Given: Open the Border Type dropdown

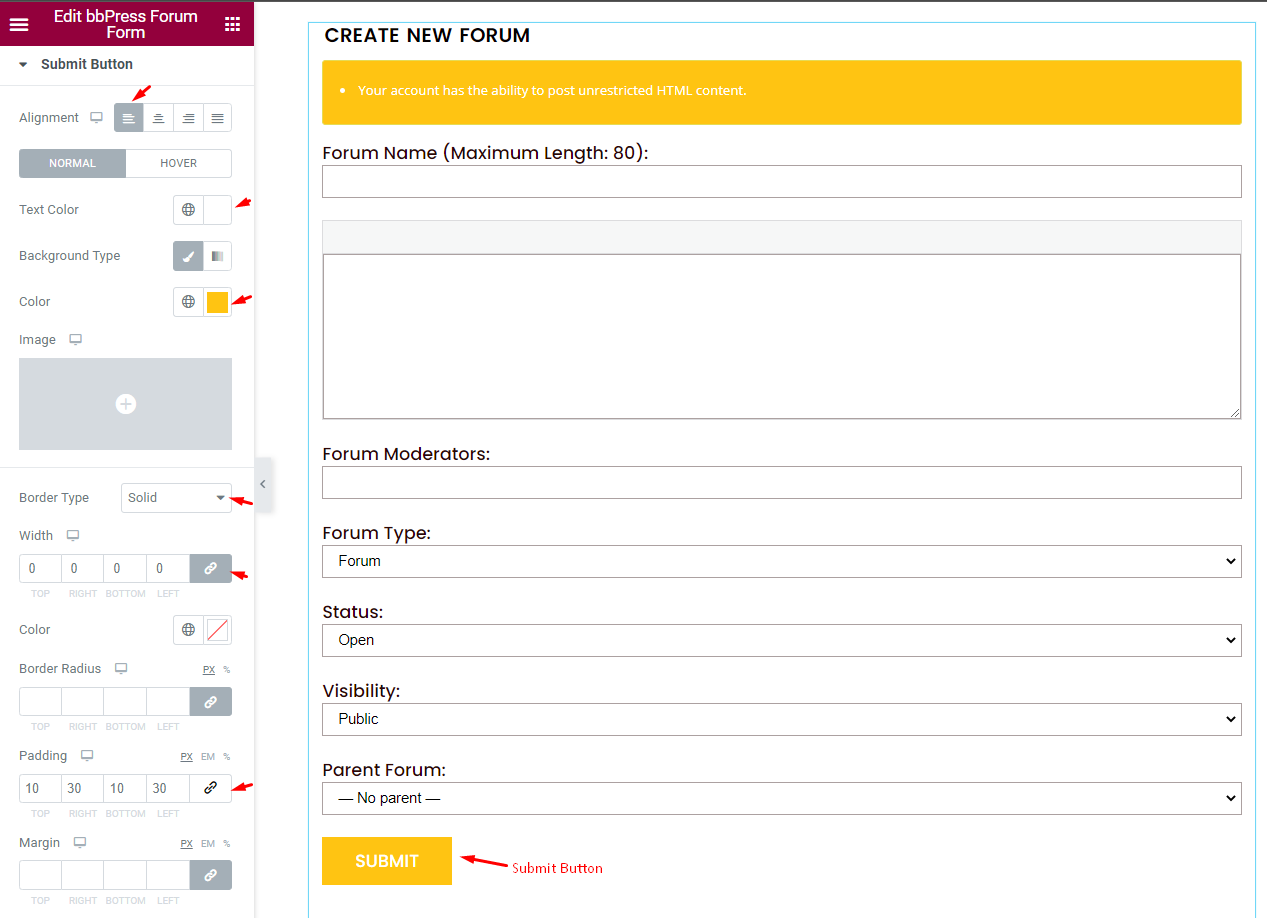Looking at the screenshot, I should coord(176,498).
